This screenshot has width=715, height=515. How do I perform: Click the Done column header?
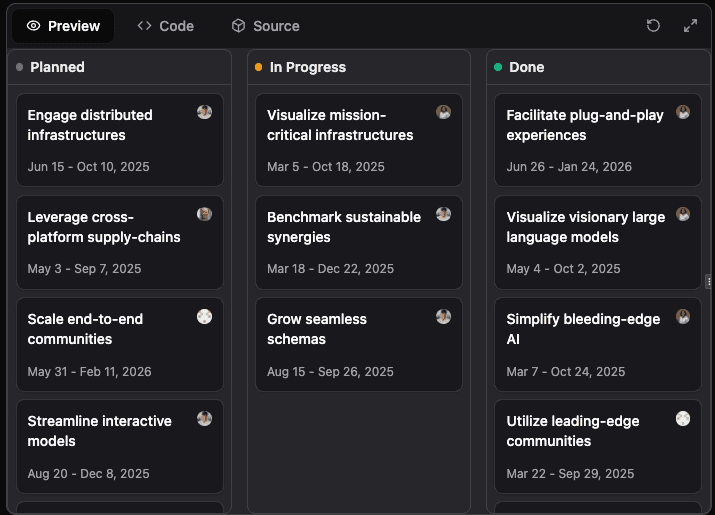tap(527, 67)
